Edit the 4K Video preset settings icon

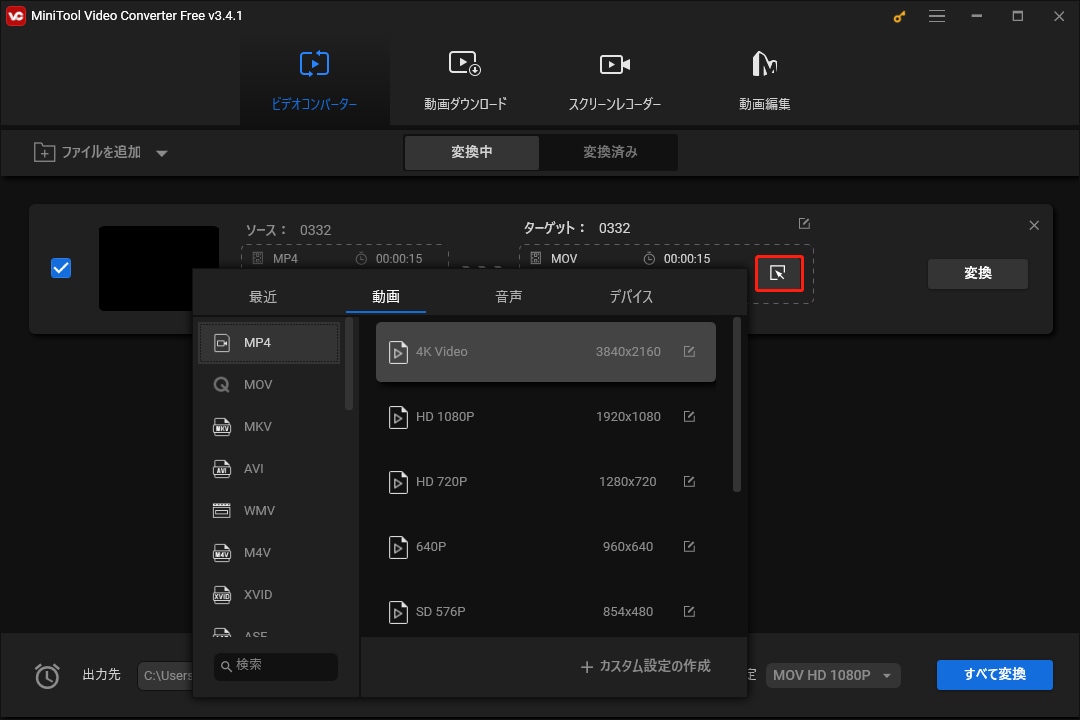pyautogui.click(x=689, y=351)
